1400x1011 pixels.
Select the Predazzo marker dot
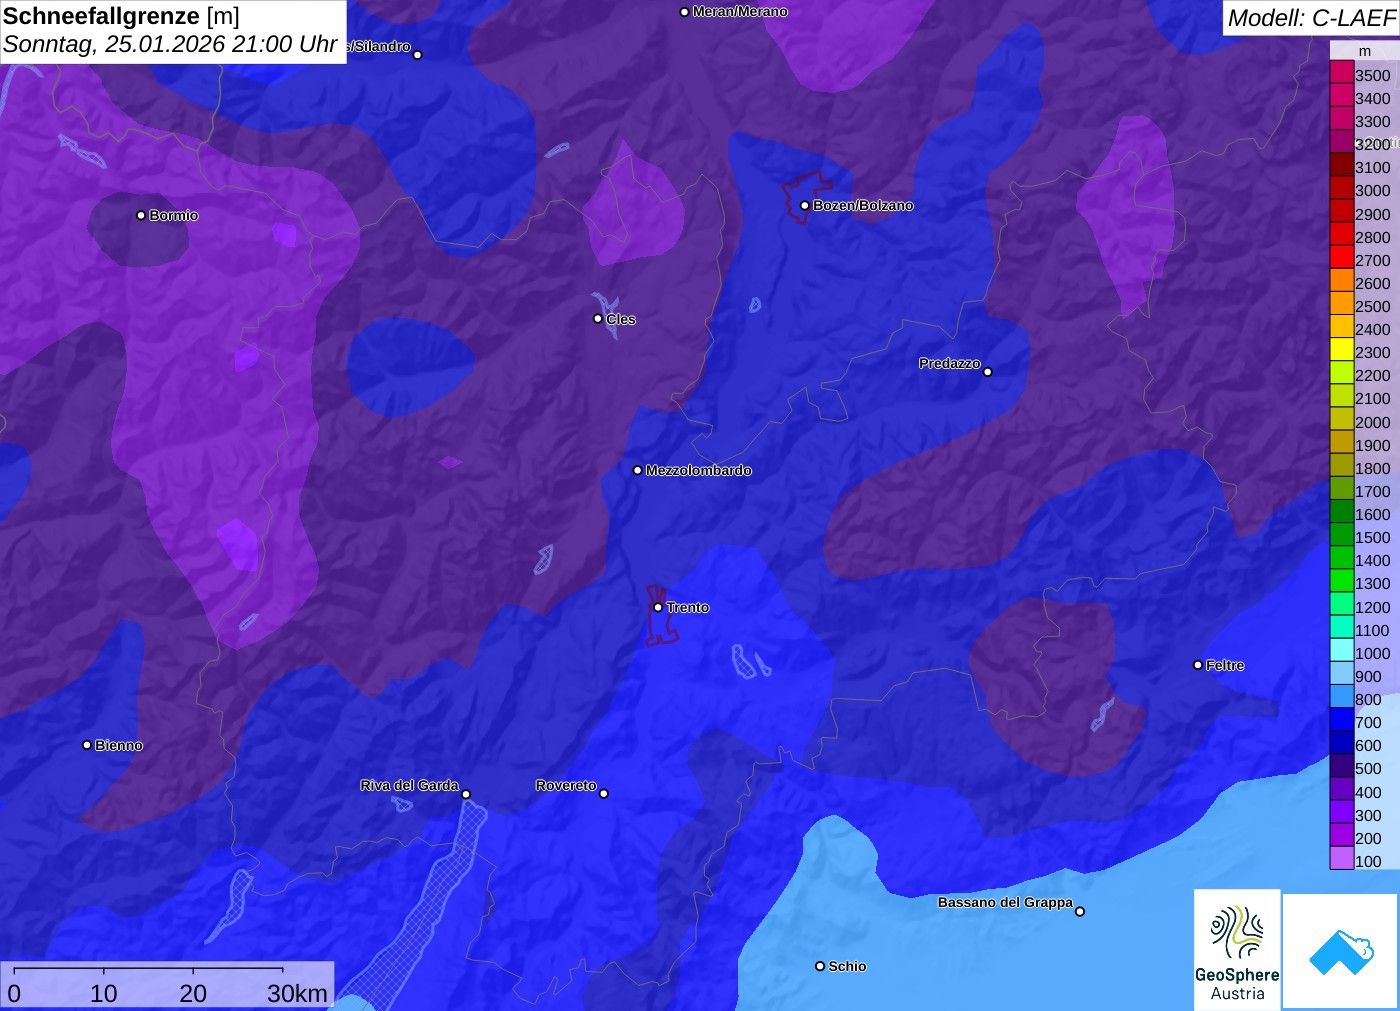pyautogui.click(x=988, y=372)
